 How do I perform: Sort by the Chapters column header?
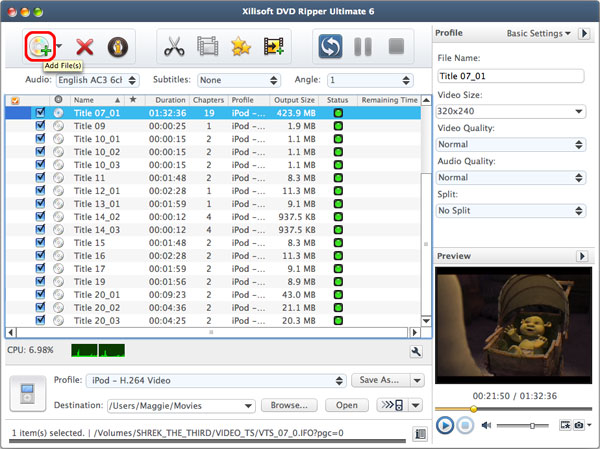(x=209, y=100)
